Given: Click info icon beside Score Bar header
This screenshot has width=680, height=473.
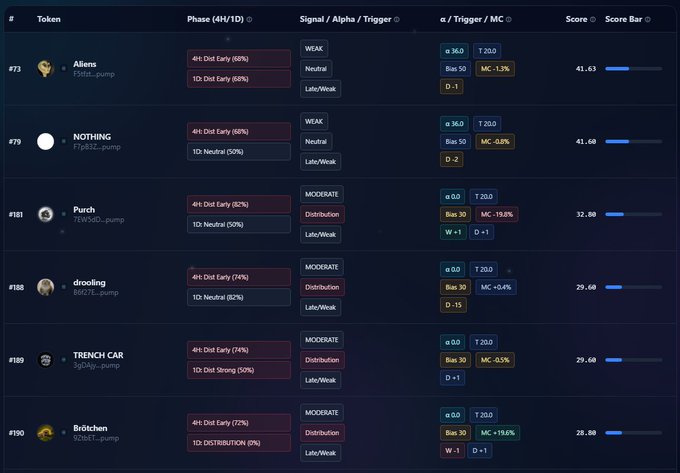Looking at the screenshot, I should [x=647, y=20].
